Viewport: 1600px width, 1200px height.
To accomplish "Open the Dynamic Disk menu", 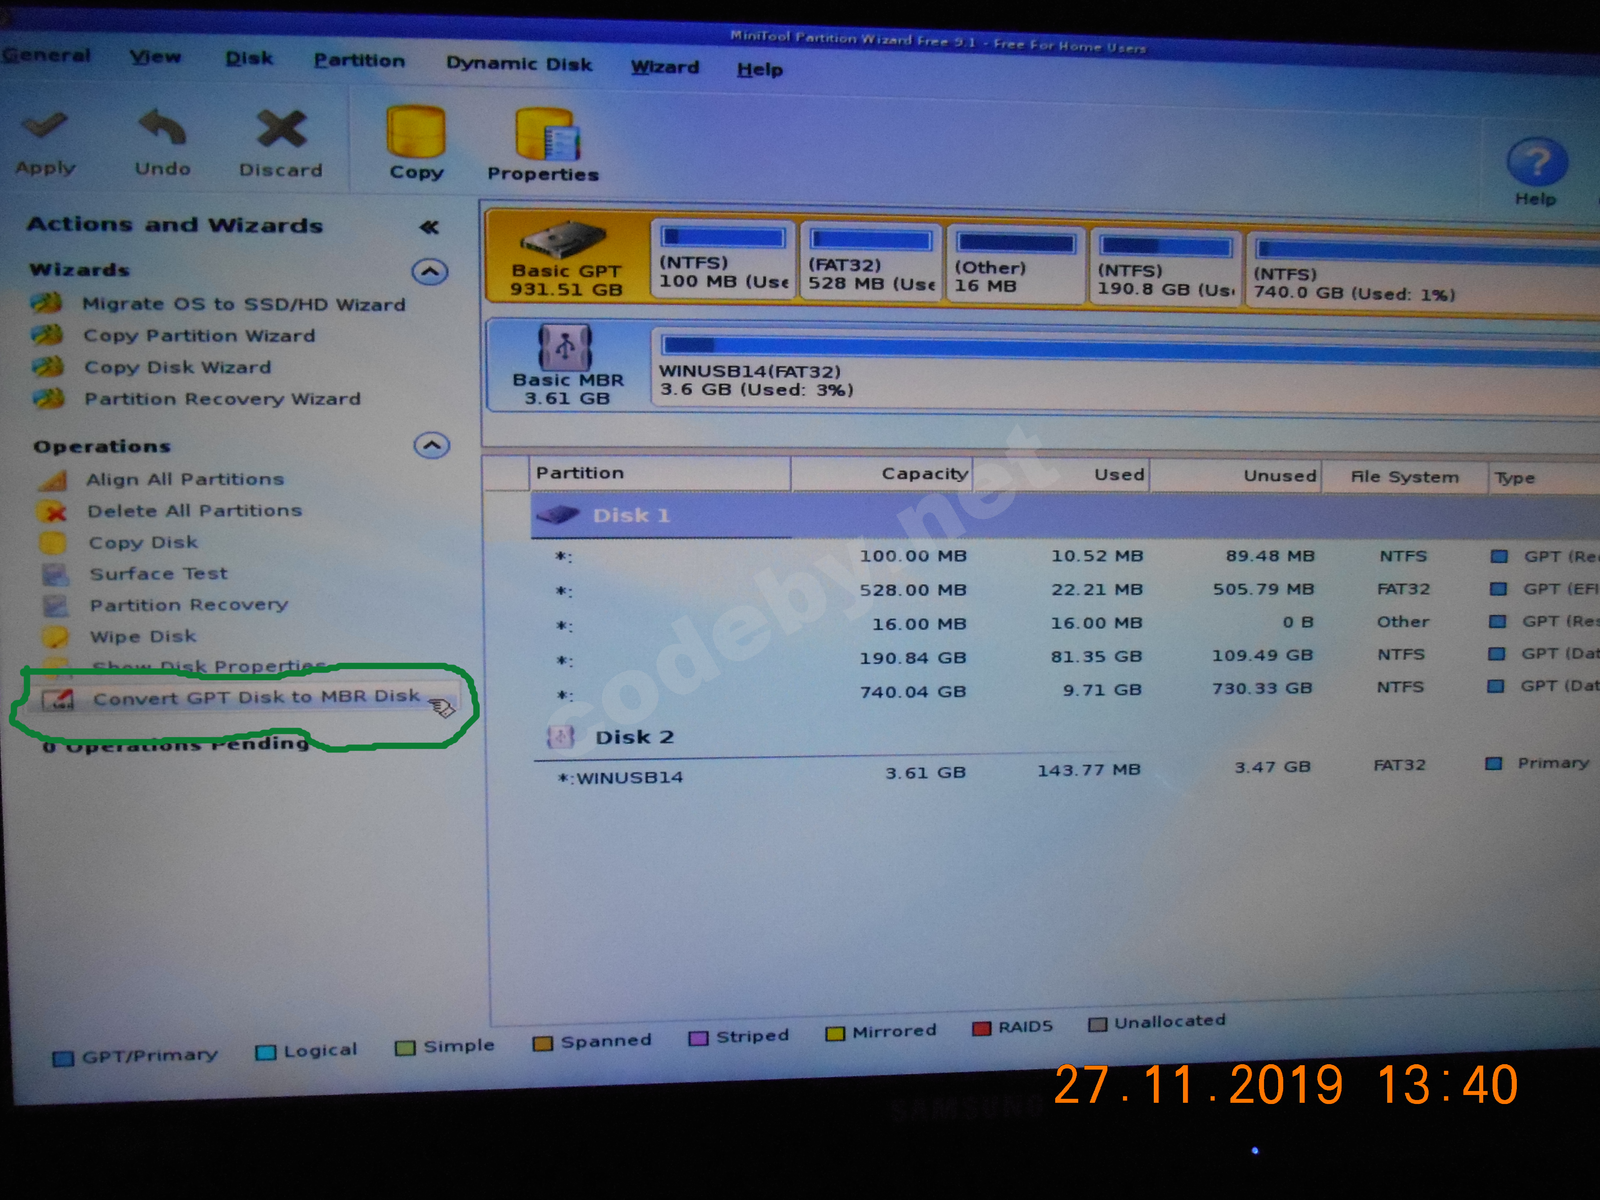I will pos(519,63).
